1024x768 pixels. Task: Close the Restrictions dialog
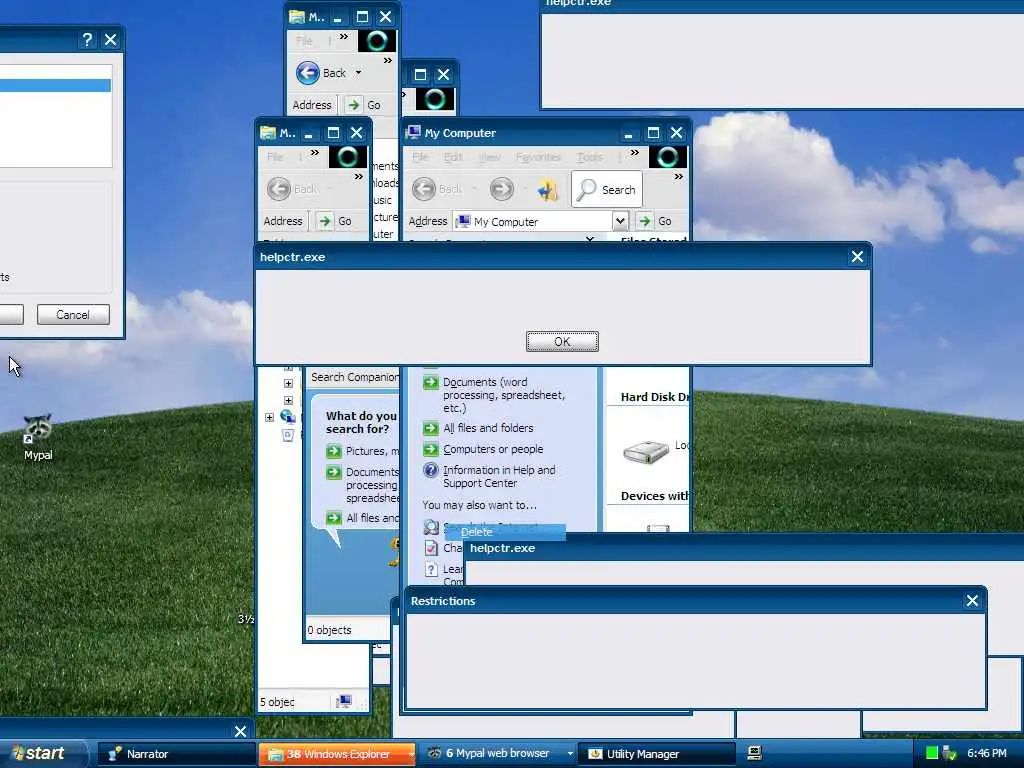(972, 601)
